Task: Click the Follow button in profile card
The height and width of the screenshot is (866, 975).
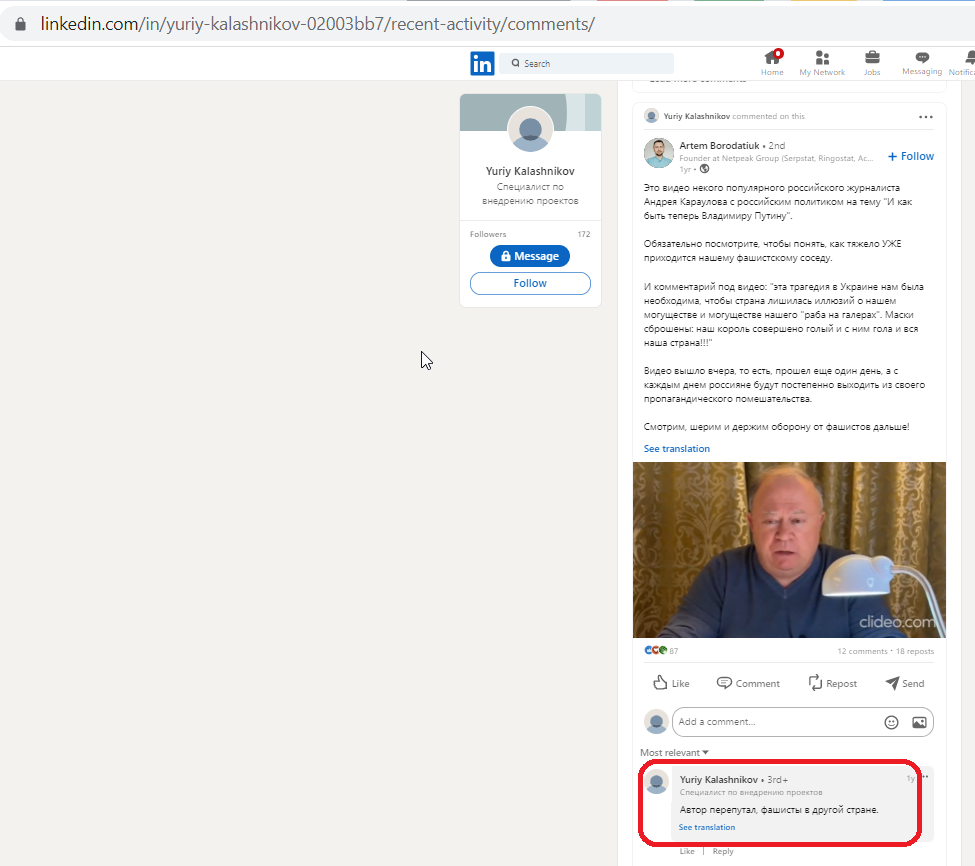Action: coord(530,283)
